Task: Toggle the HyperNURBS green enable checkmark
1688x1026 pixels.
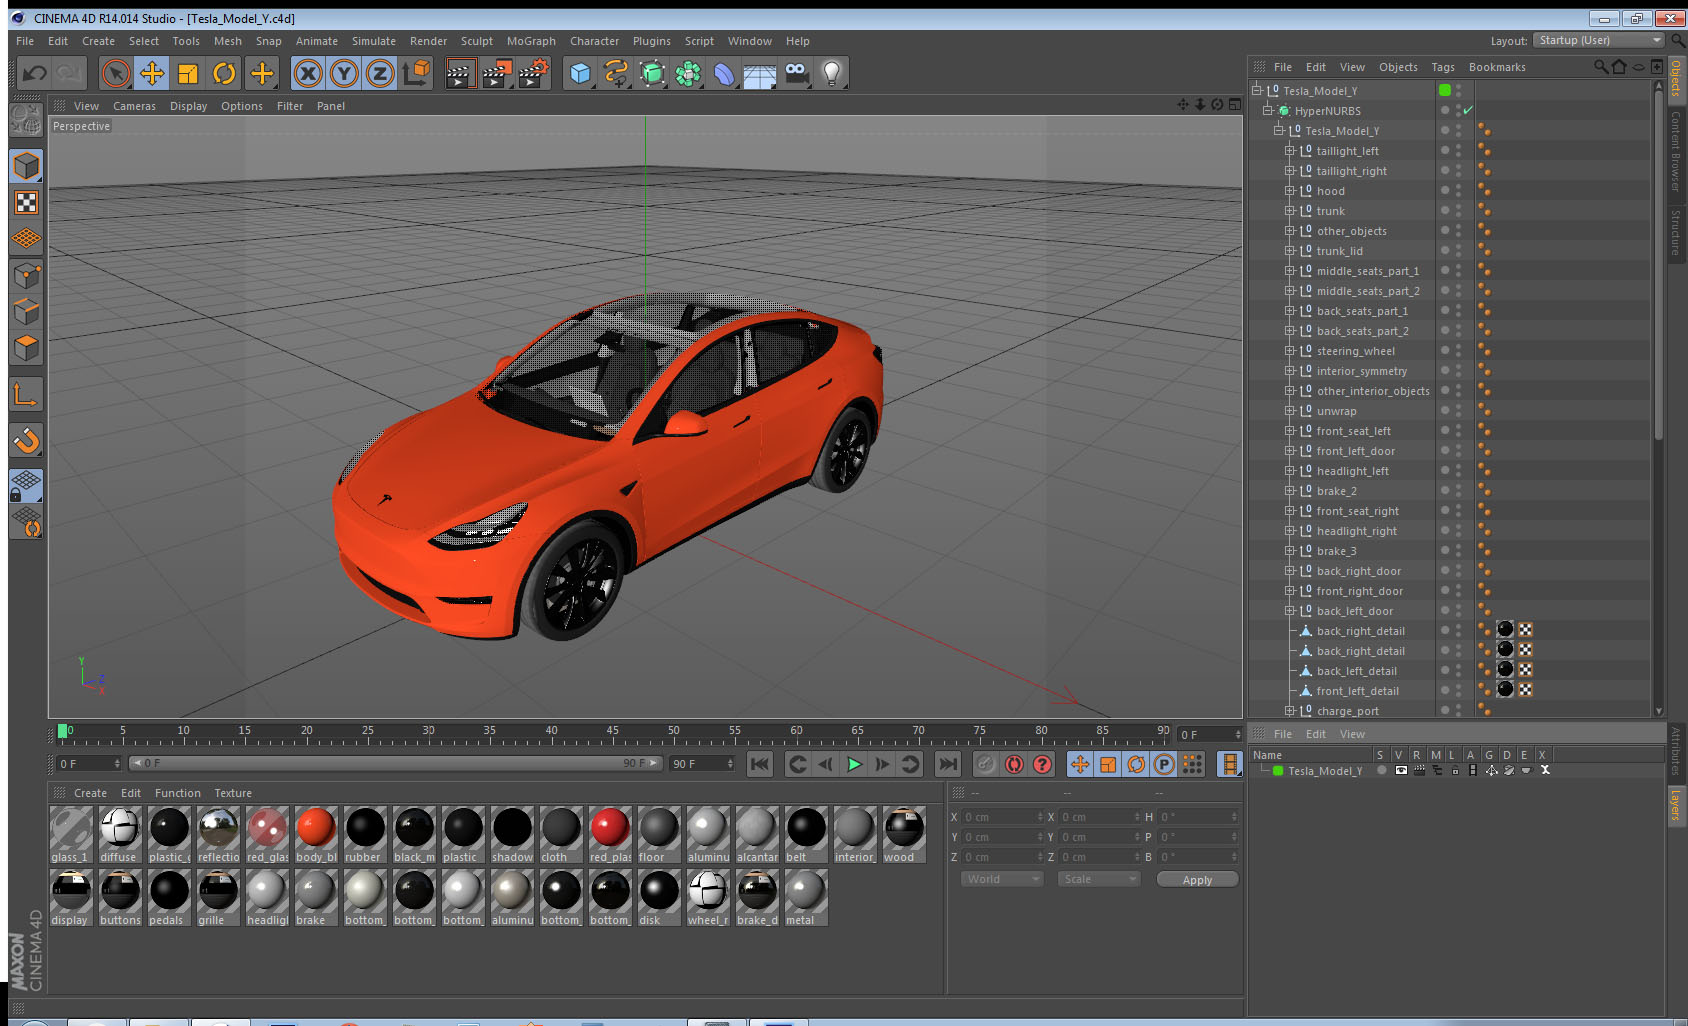Action: (1468, 110)
